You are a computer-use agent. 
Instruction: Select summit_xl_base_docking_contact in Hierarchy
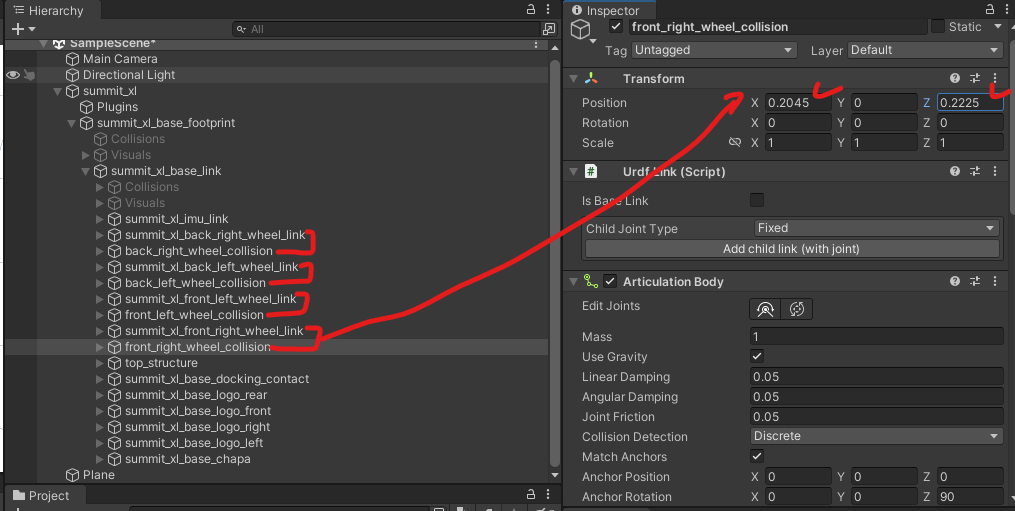[217, 379]
